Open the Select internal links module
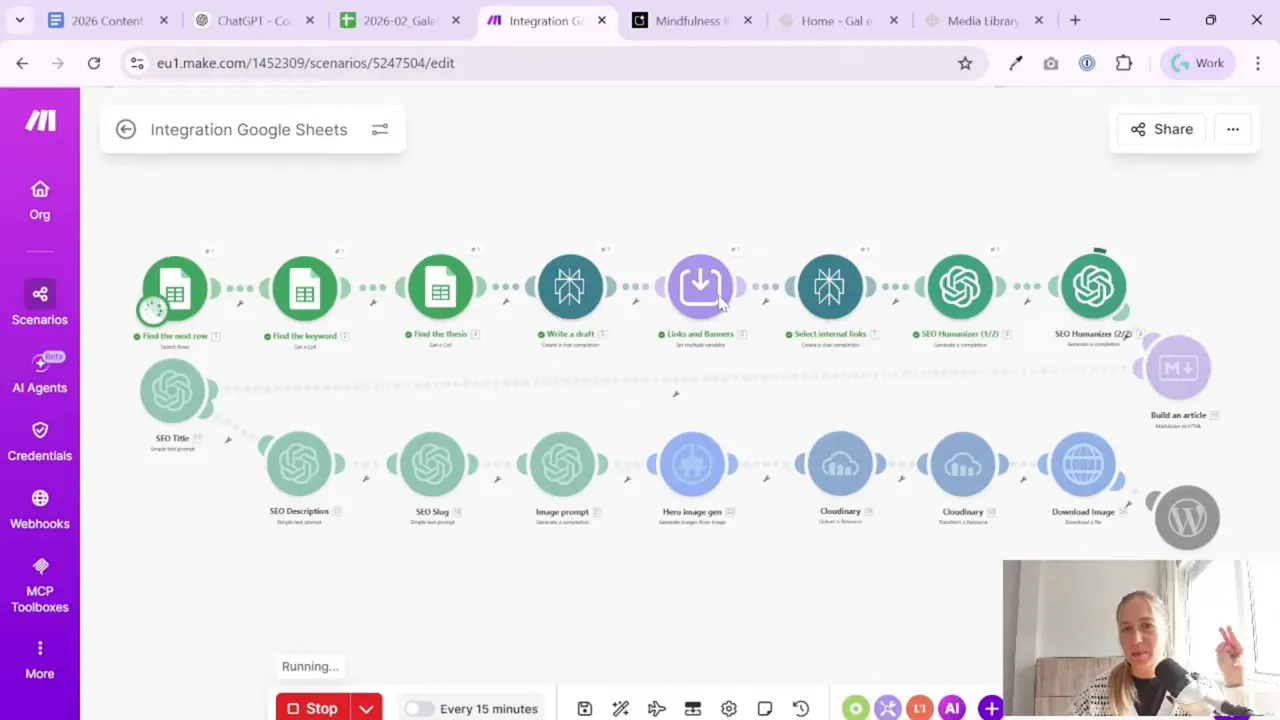 [829, 288]
